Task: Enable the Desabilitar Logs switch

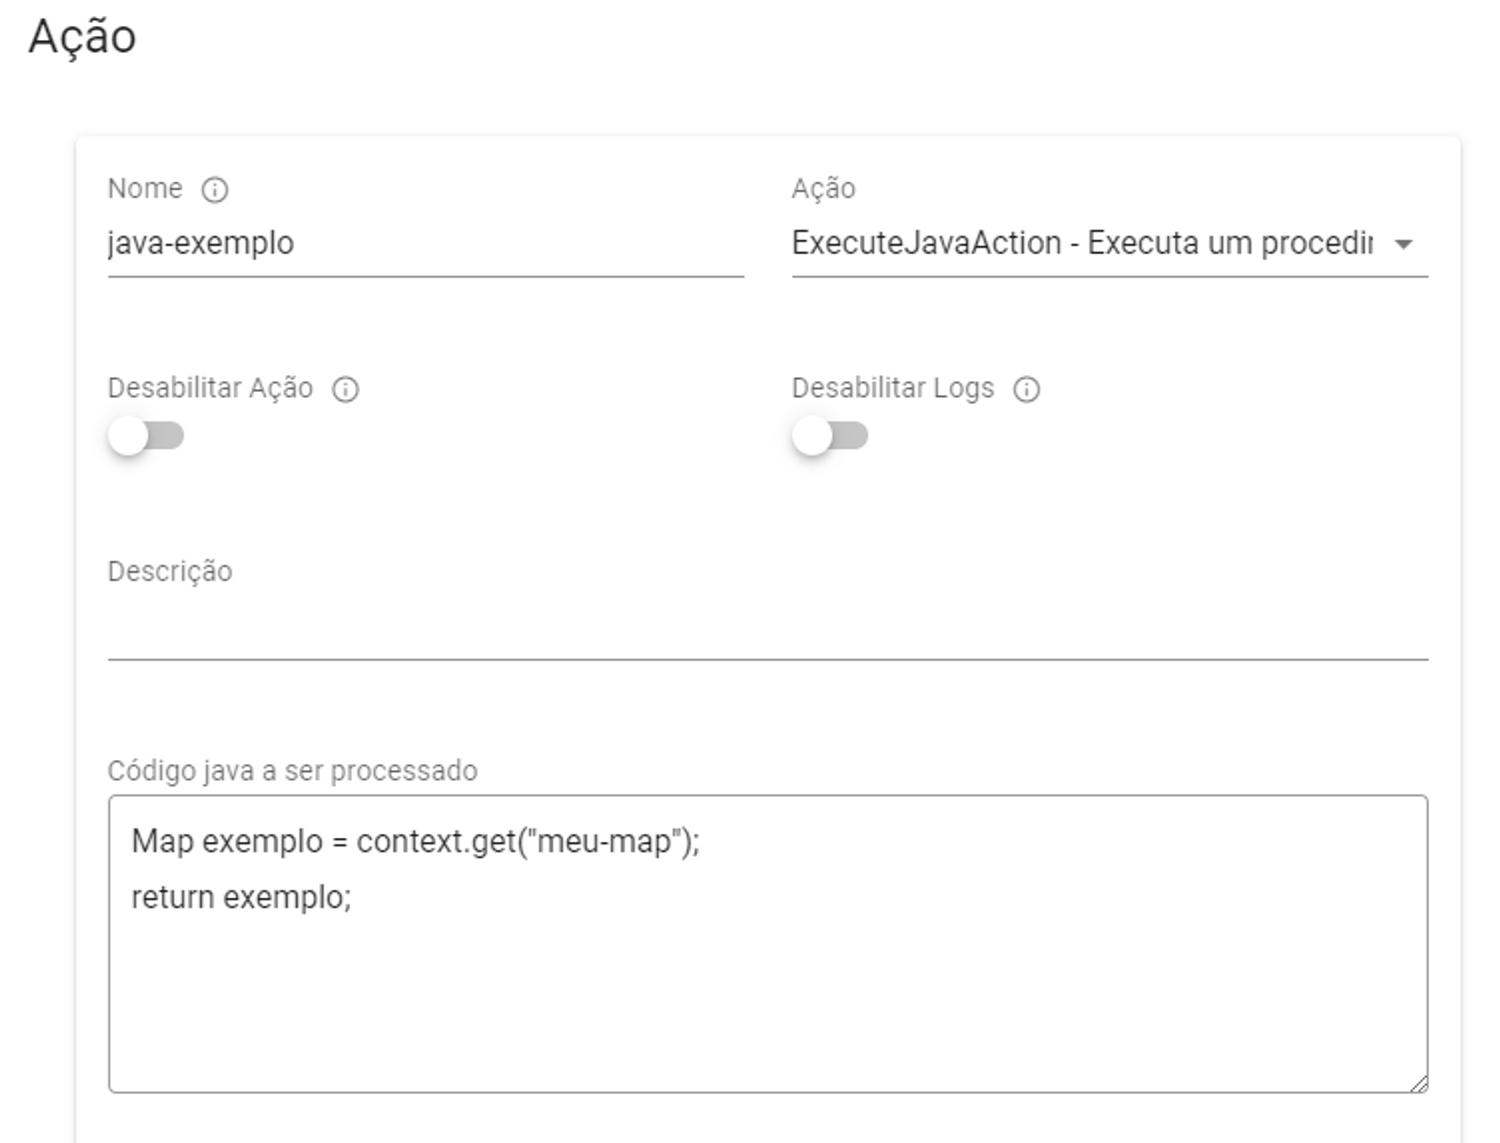Action: coord(830,436)
